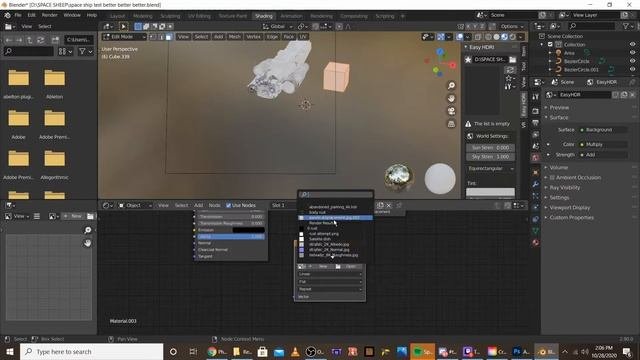Select Render Result in the image list
Viewport: 640px width, 360px height.
pyautogui.click(x=322, y=223)
